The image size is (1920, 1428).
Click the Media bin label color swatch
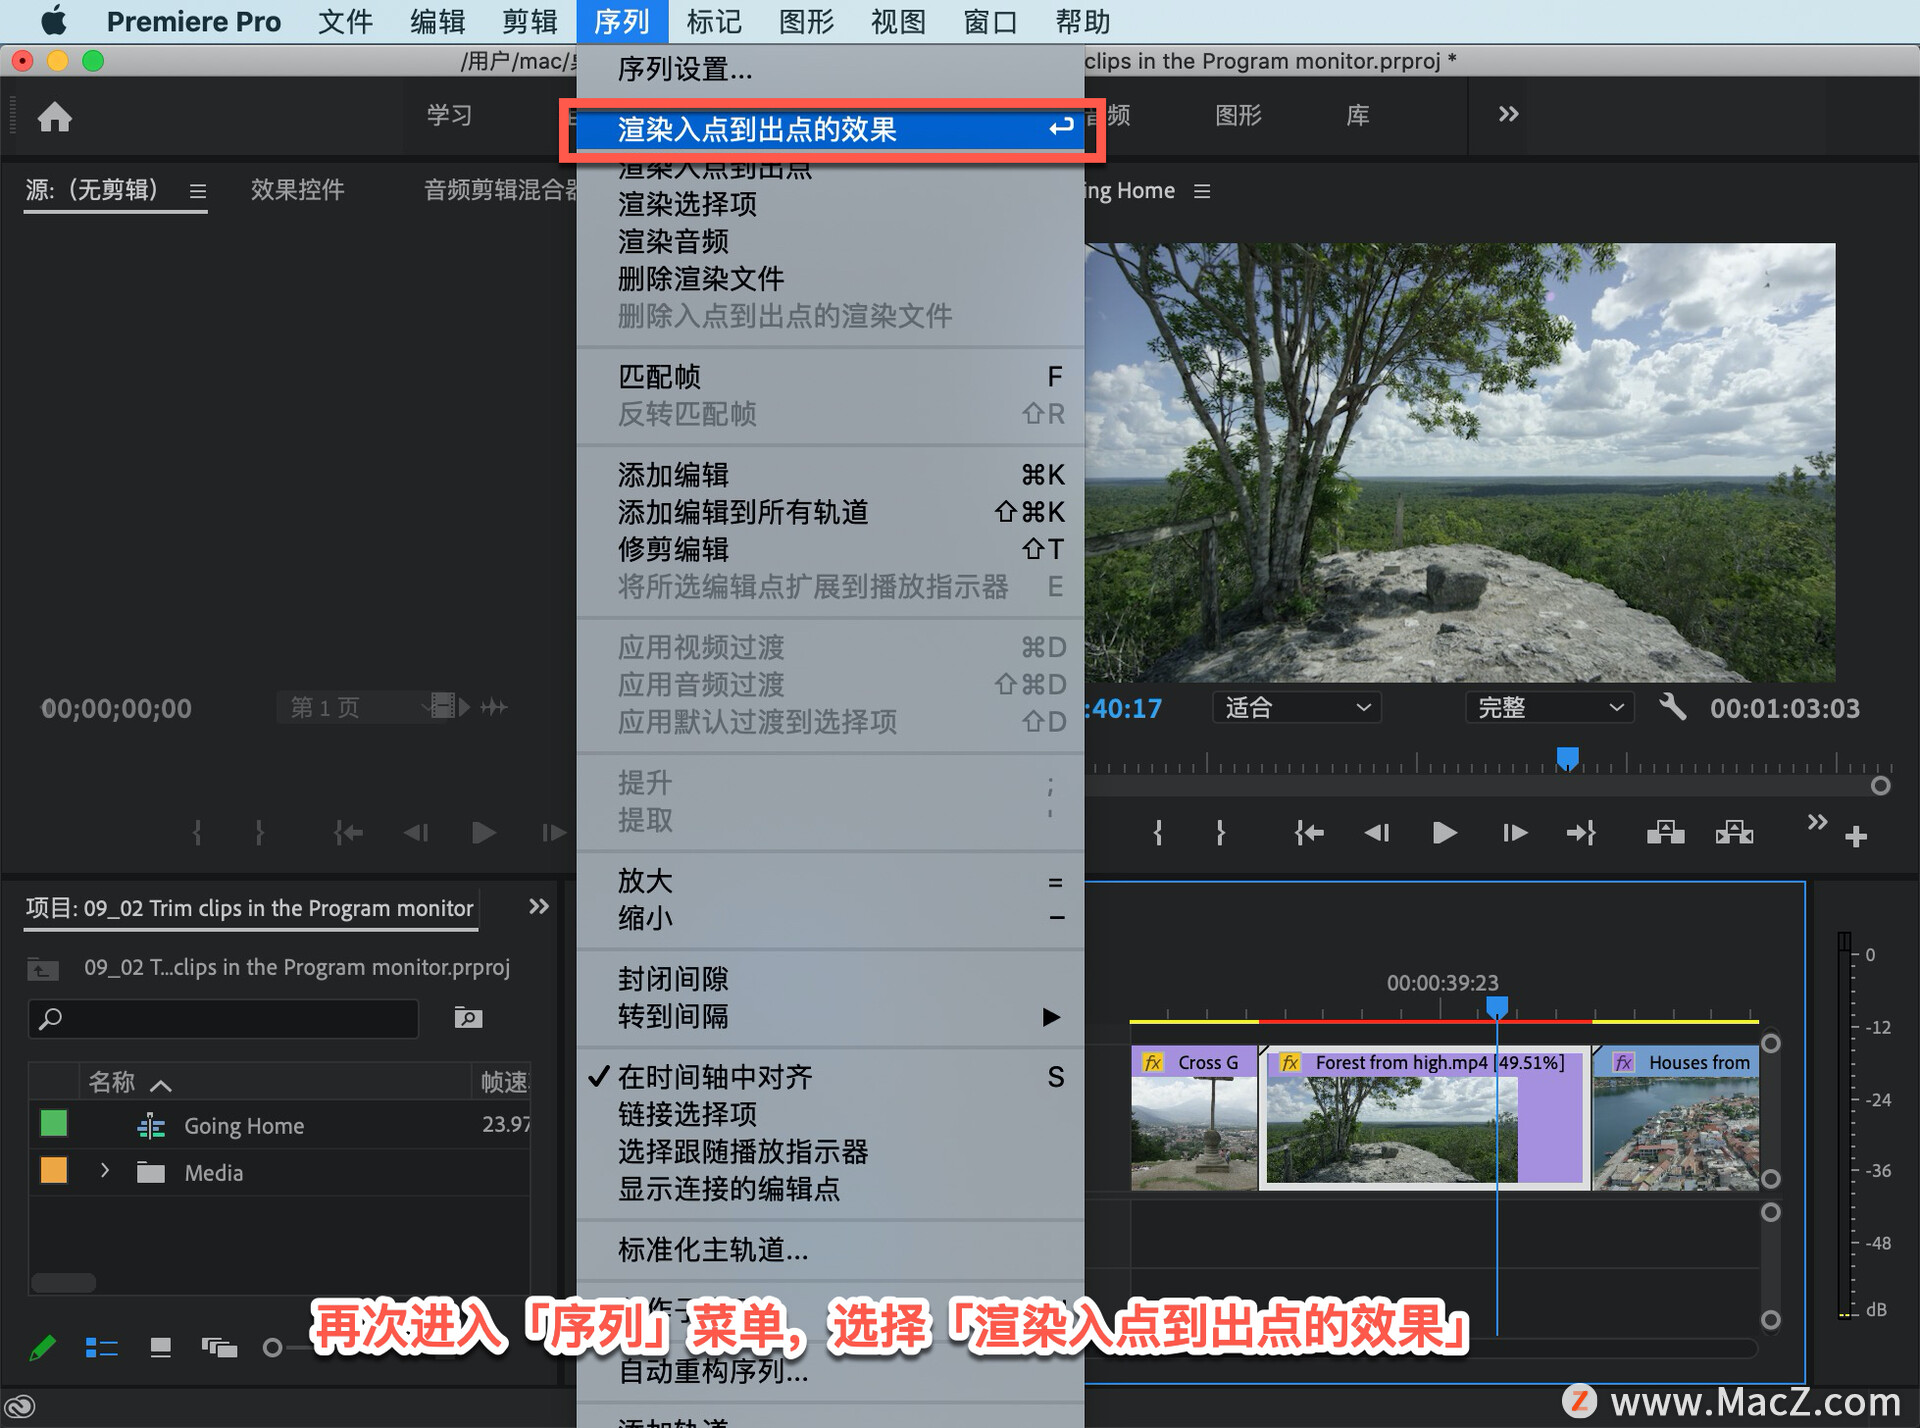pyautogui.click(x=54, y=1170)
